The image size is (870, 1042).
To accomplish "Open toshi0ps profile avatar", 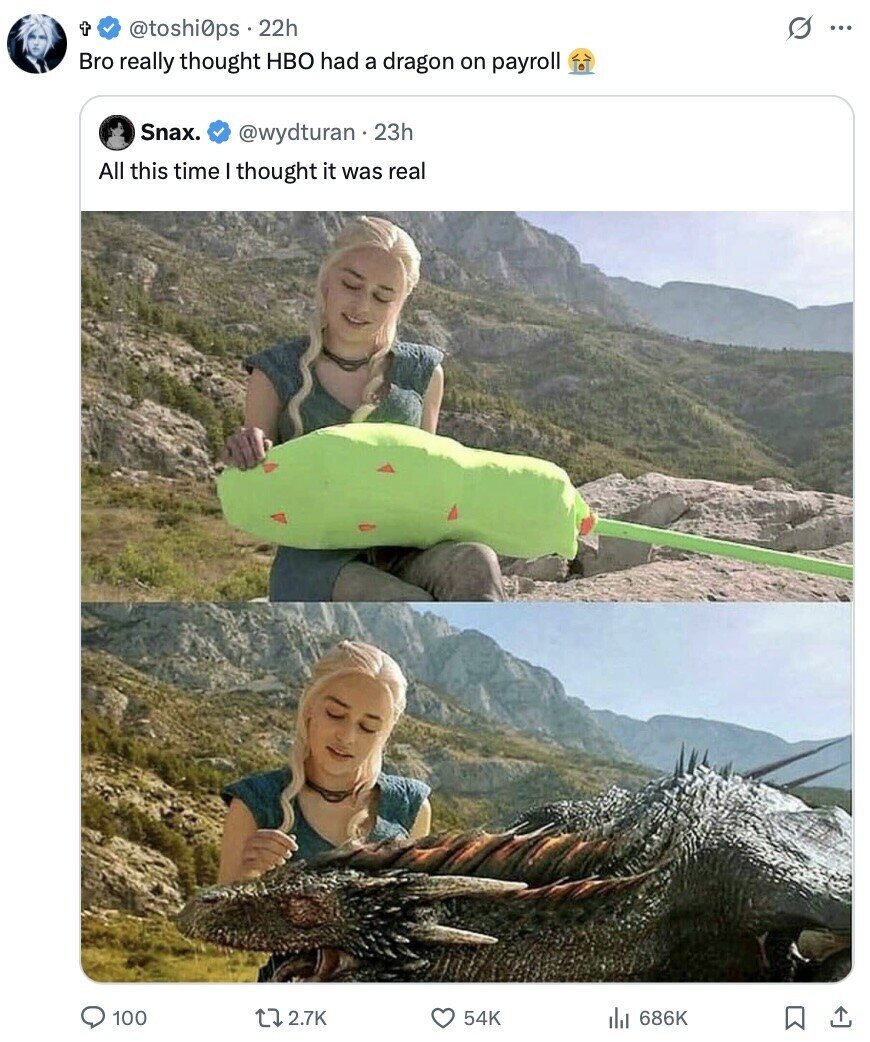I will click(37, 43).
